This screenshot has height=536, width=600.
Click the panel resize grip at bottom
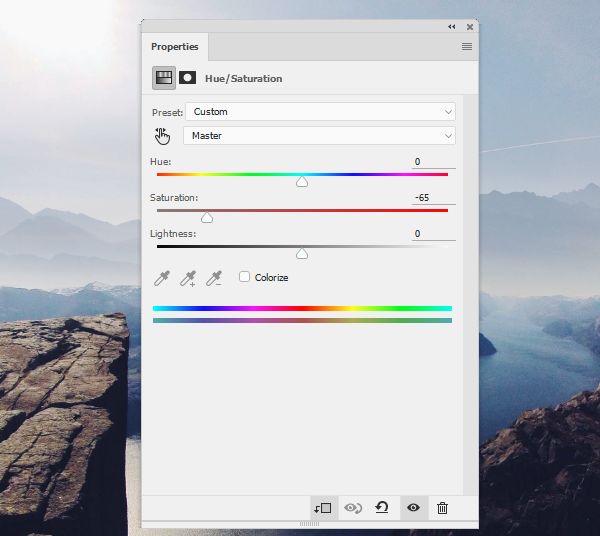tap(309, 524)
